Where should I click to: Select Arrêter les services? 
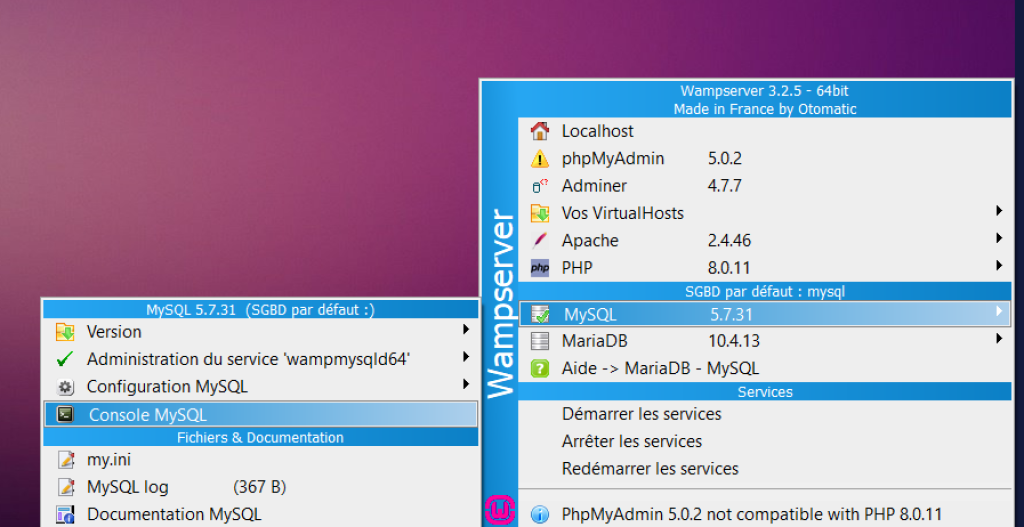pyautogui.click(x=632, y=441)
